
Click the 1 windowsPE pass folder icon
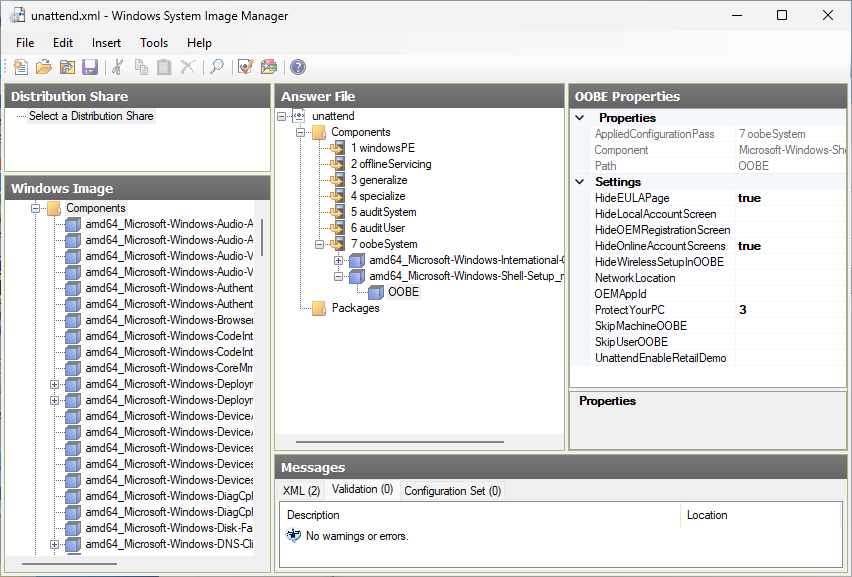click(337, 148)
